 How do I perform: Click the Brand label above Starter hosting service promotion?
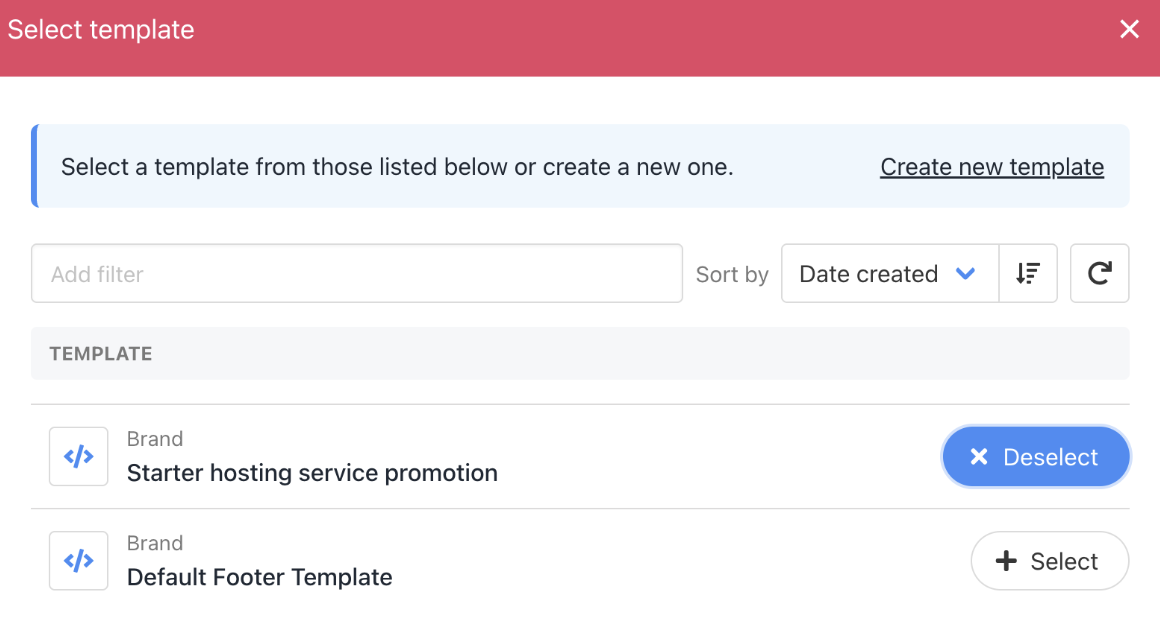[155, 439]
